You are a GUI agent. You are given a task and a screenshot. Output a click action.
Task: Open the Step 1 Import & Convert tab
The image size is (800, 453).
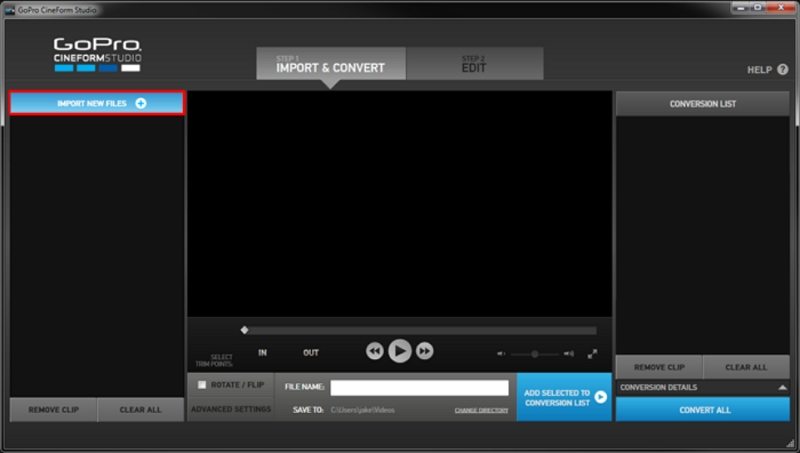331,64
